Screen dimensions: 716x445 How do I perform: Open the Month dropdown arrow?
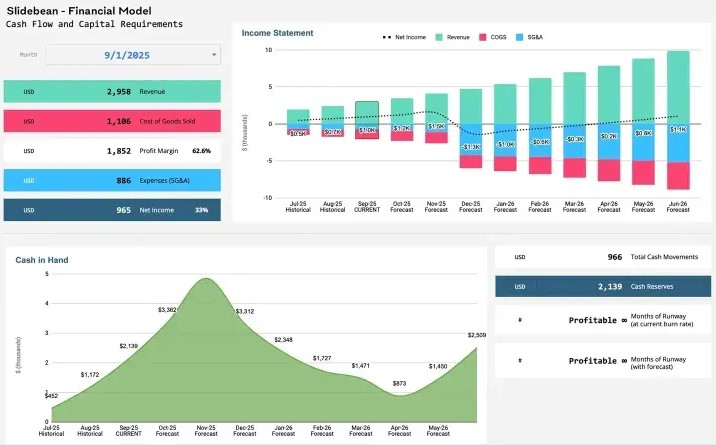click(x=214, y=55)
